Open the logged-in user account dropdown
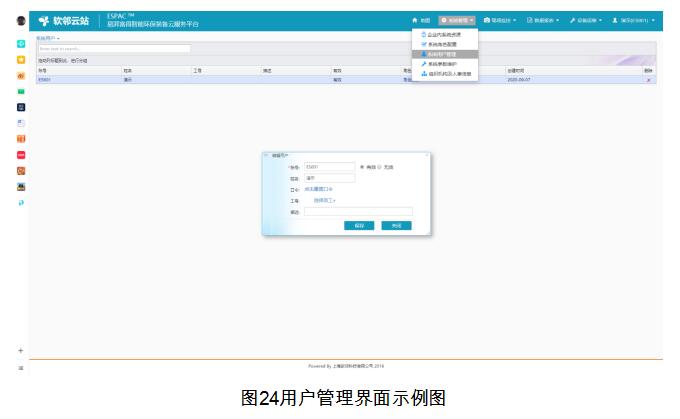This screenshot has height=419, width=680. click(x=634, y=20)
